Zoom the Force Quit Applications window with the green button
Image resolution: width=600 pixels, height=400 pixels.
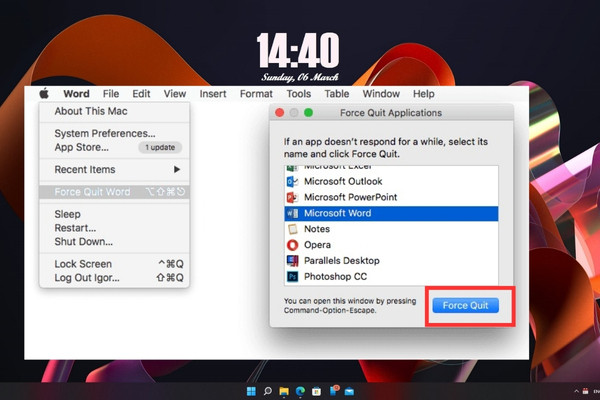click(308, 113)
